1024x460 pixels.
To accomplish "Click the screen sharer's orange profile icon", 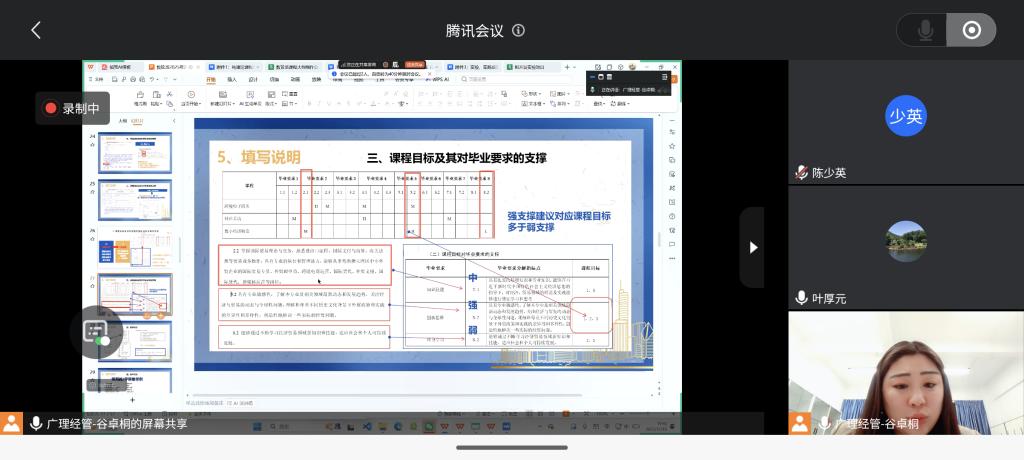I will point(12,423).
